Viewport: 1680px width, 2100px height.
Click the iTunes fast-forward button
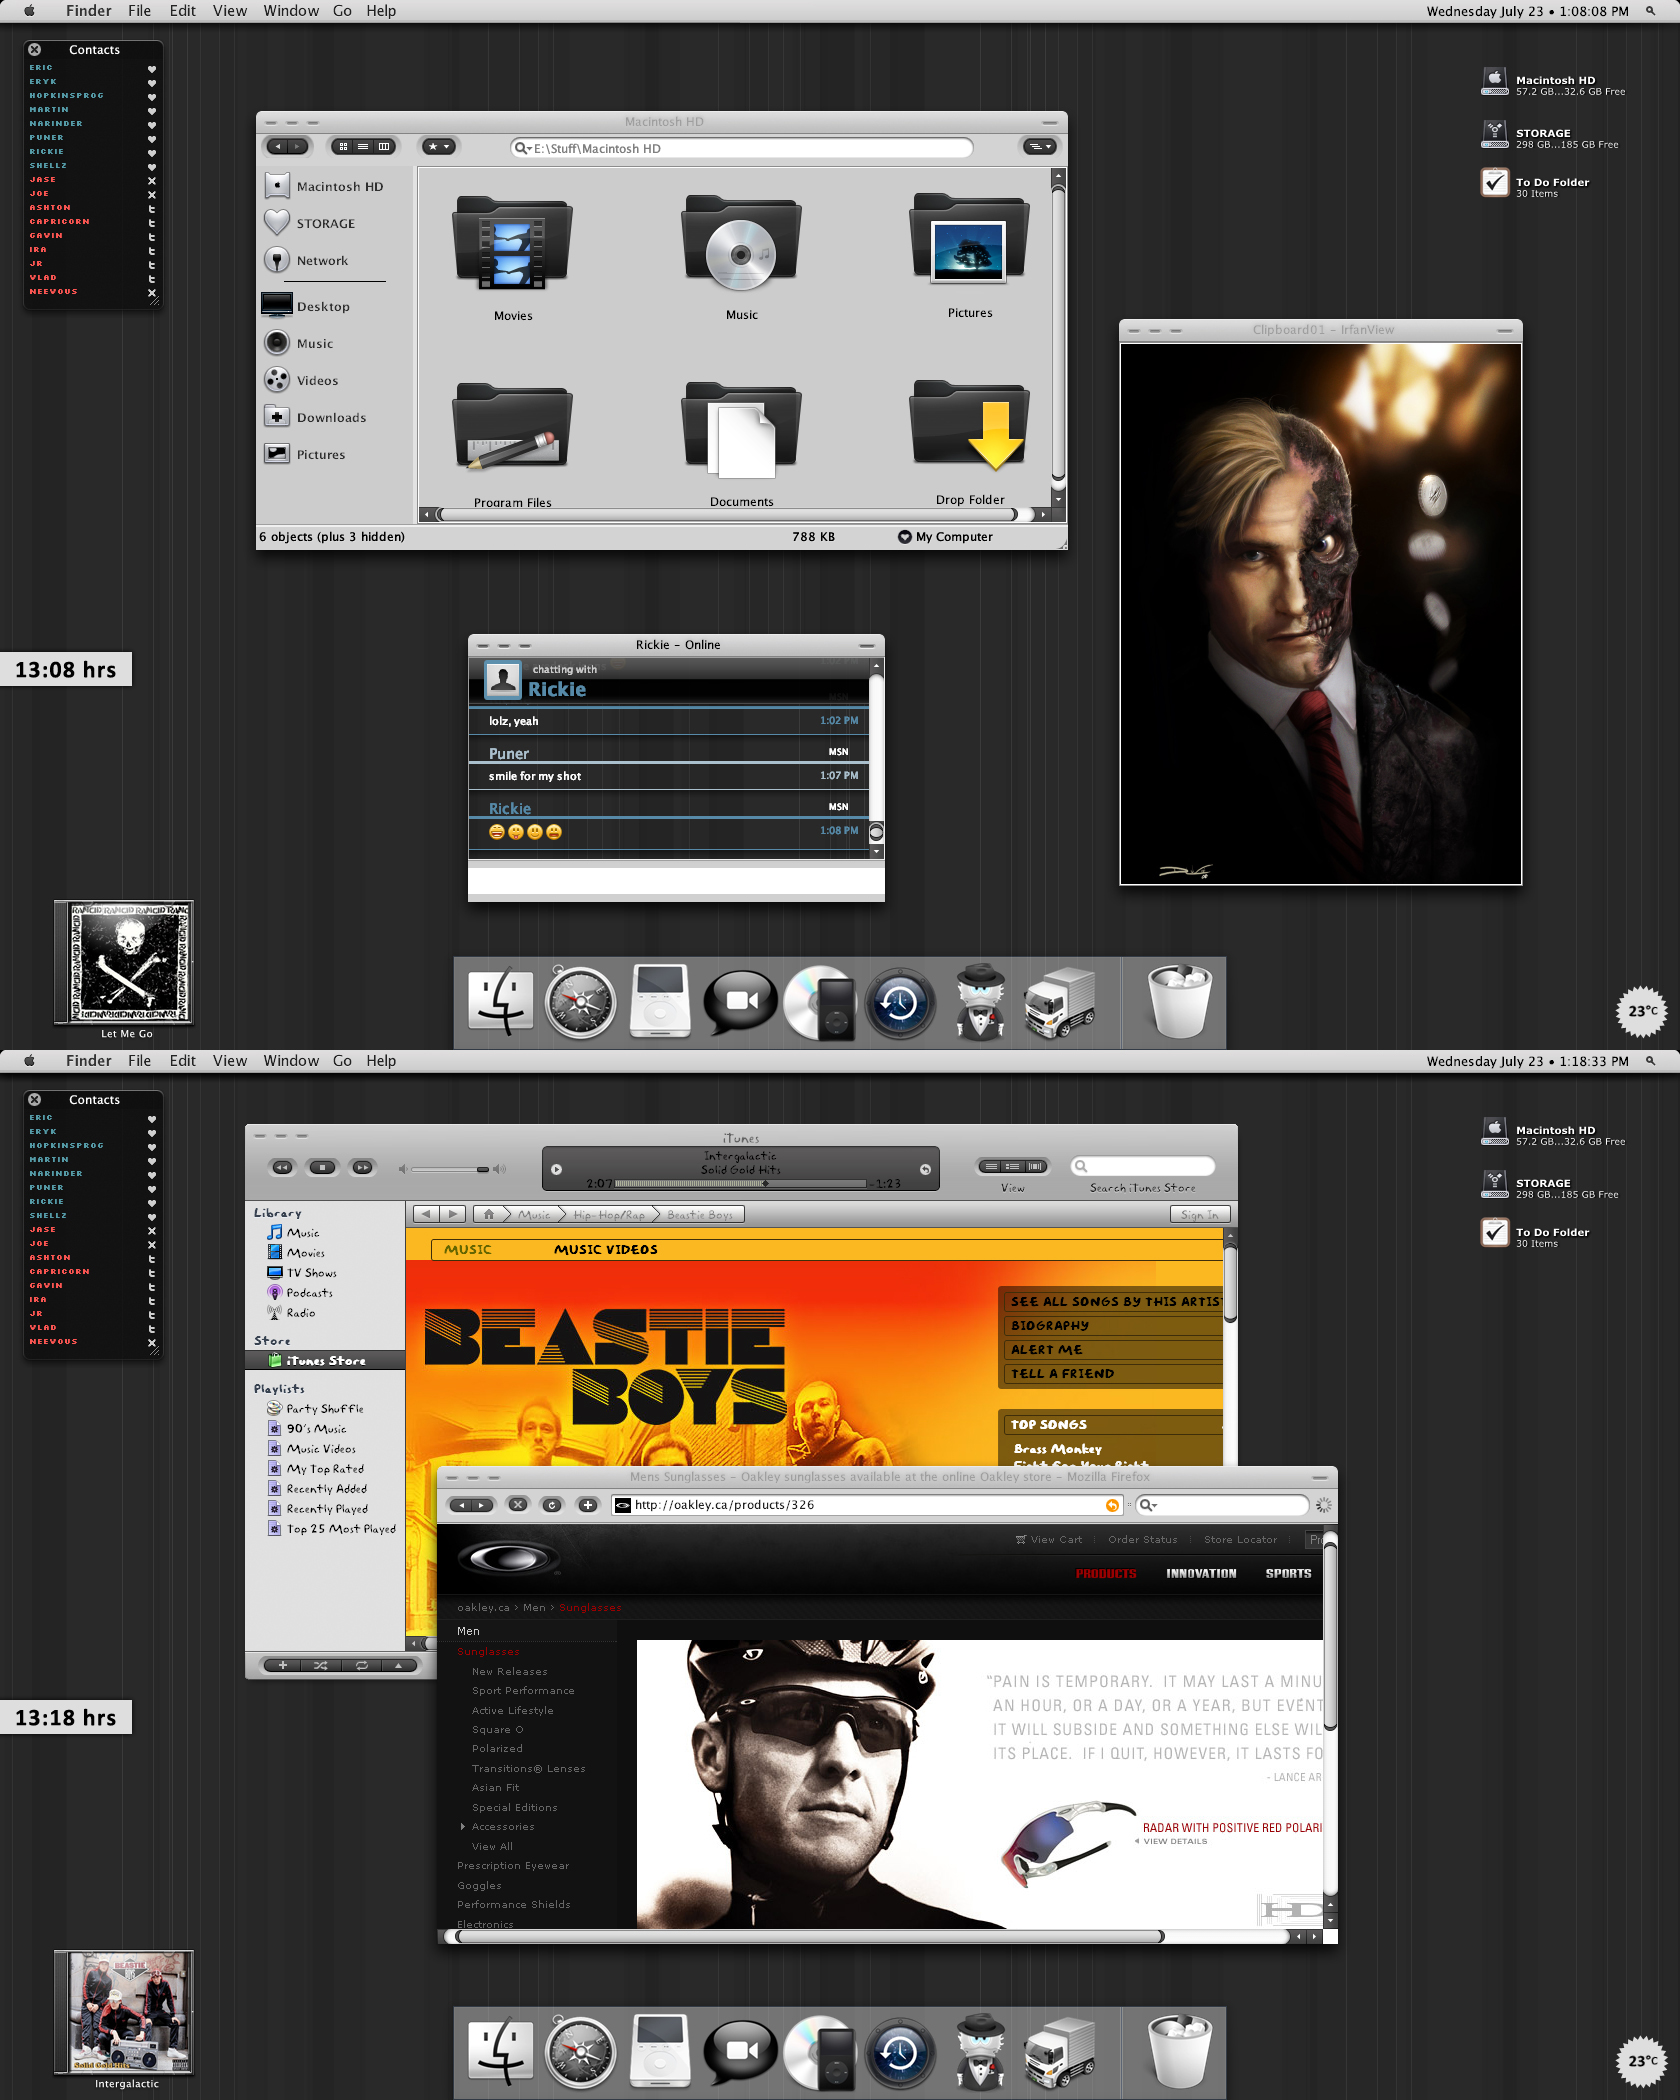point(362,1167)
